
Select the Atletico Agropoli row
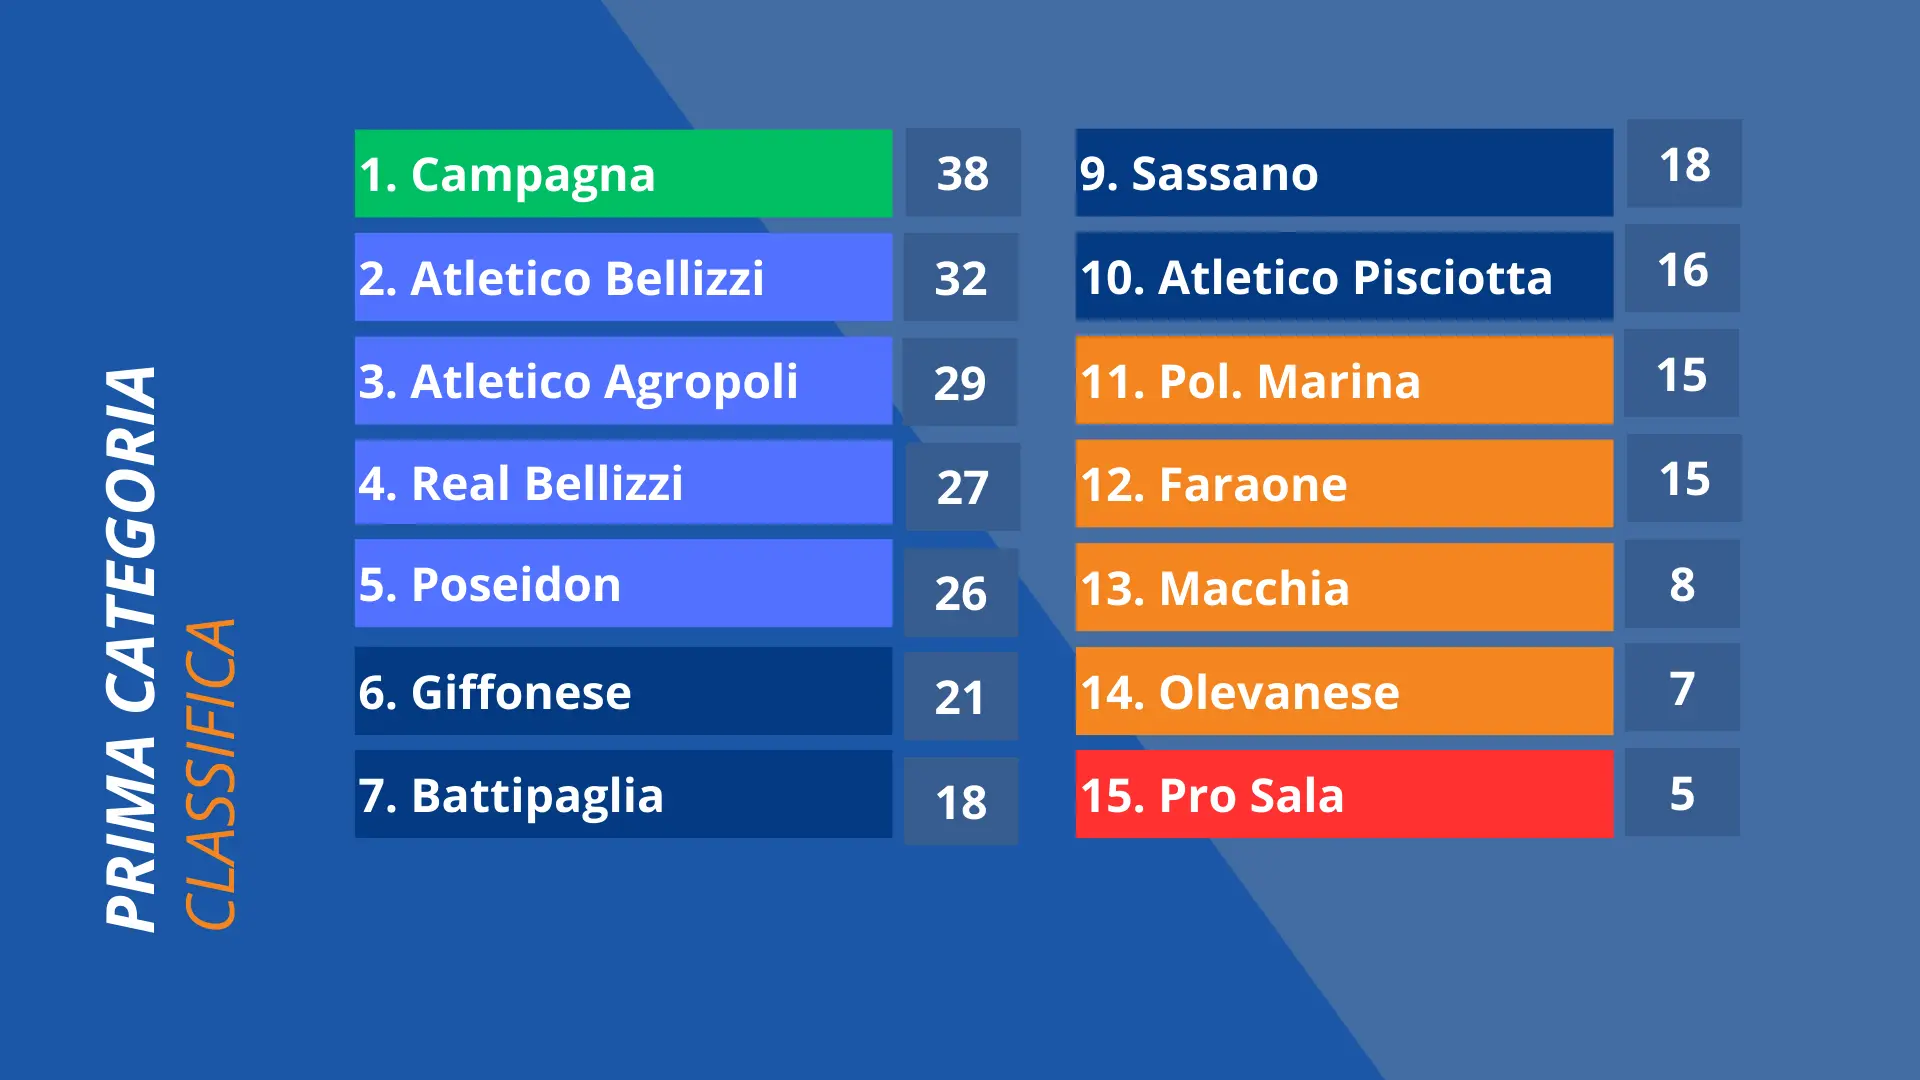pos(623,381)
